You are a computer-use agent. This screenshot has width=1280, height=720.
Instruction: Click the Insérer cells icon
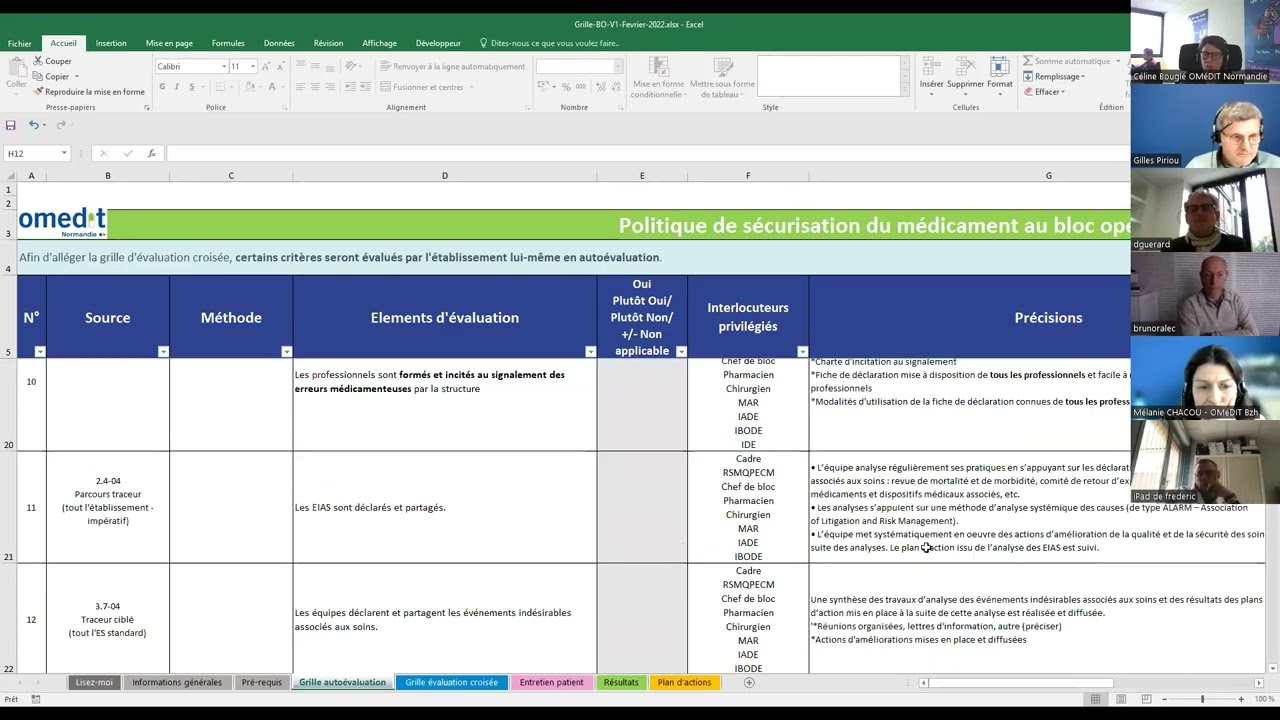coord(931,67)
